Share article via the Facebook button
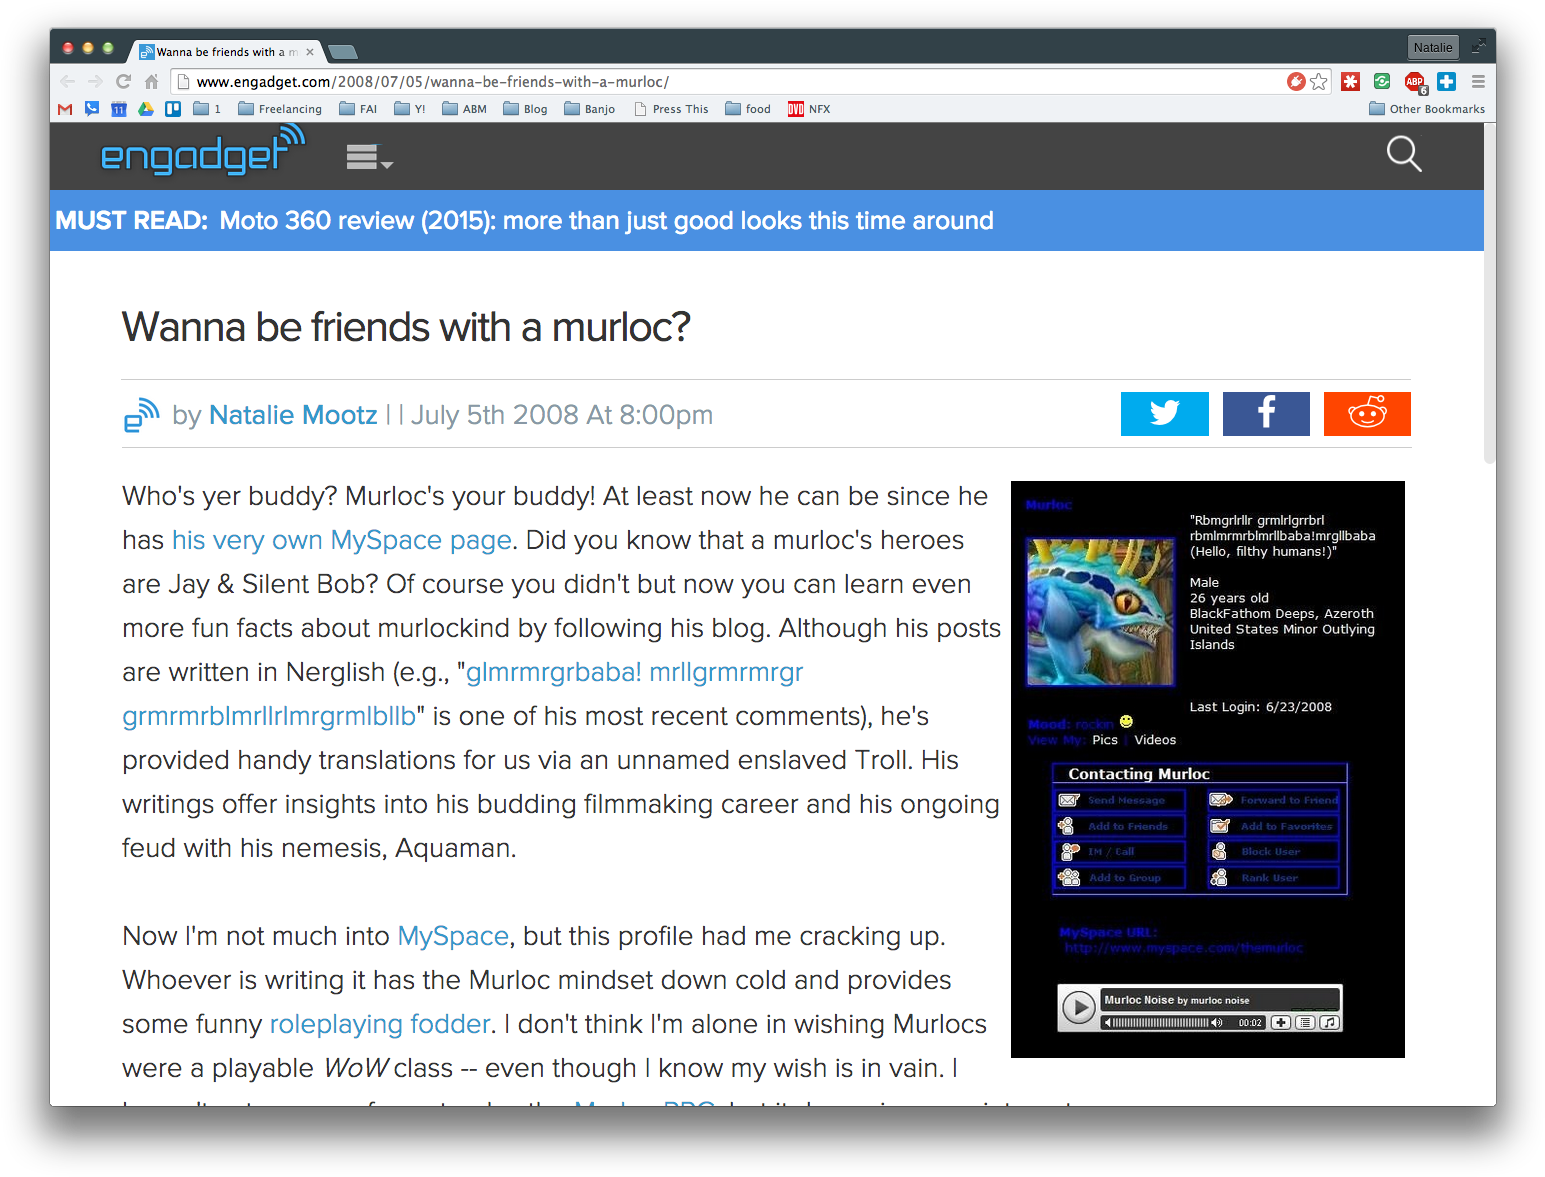Image resolution: width=1545 pixels, height=1177 pixels. coord(1265,414)
